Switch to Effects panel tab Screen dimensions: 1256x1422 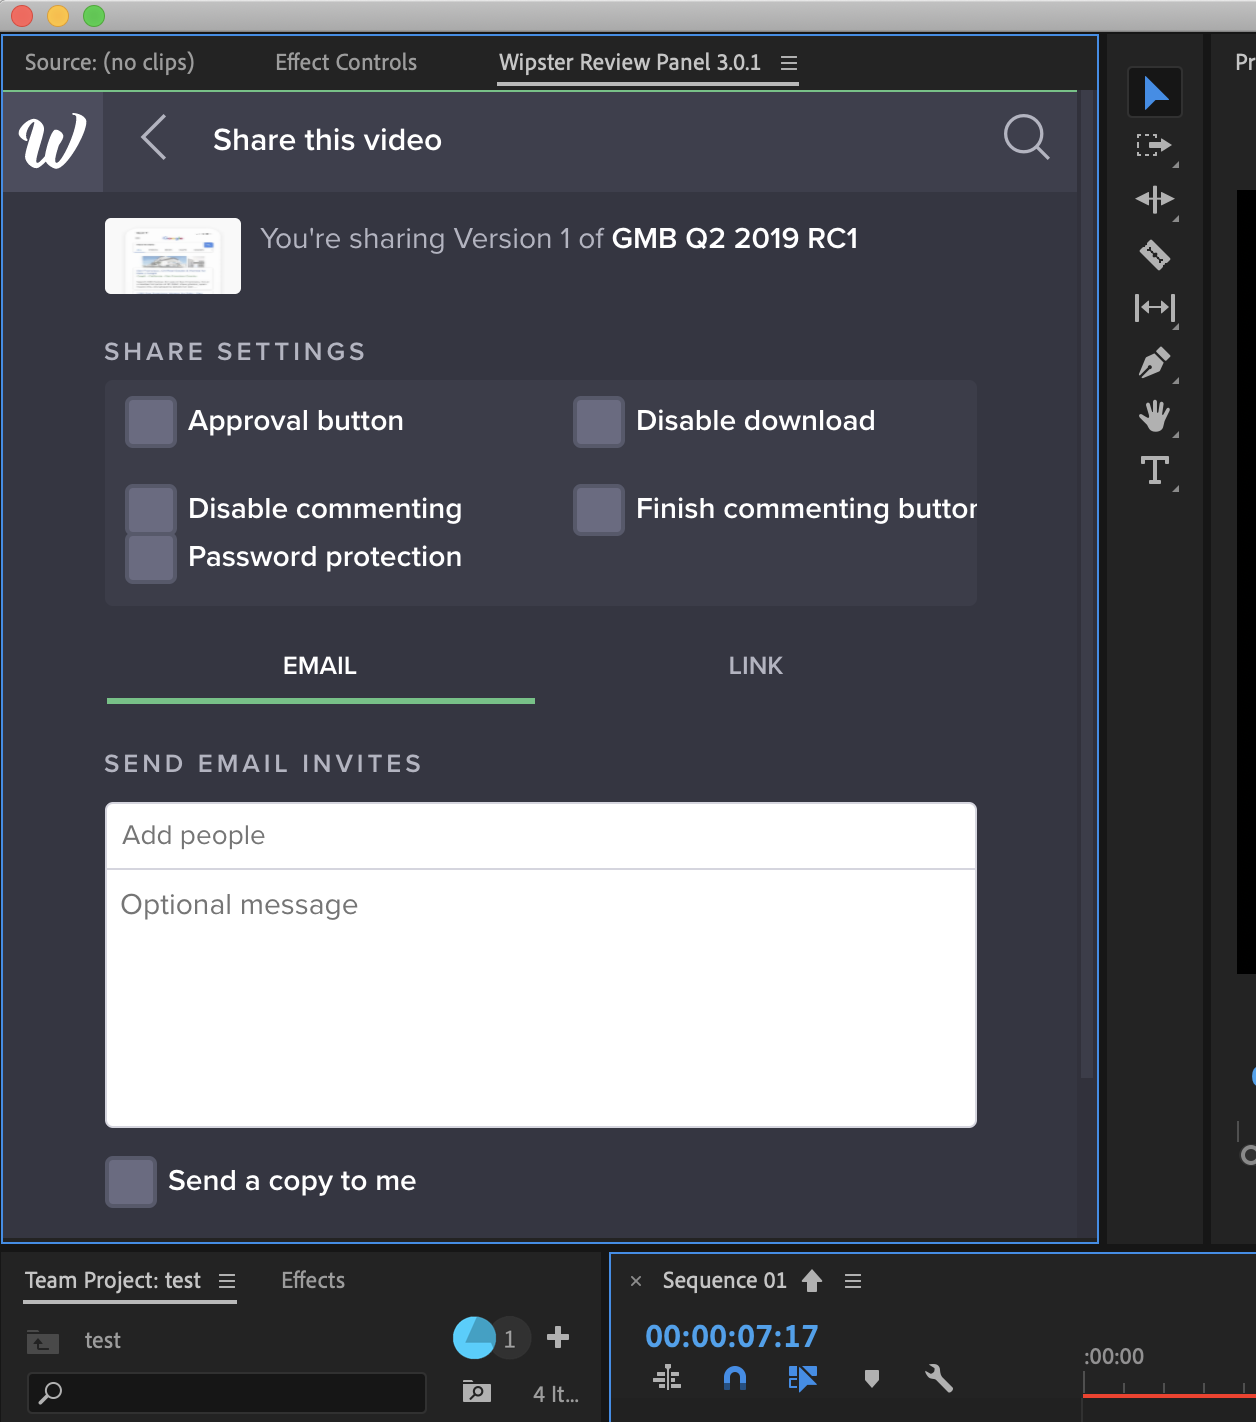[313, 1280]
